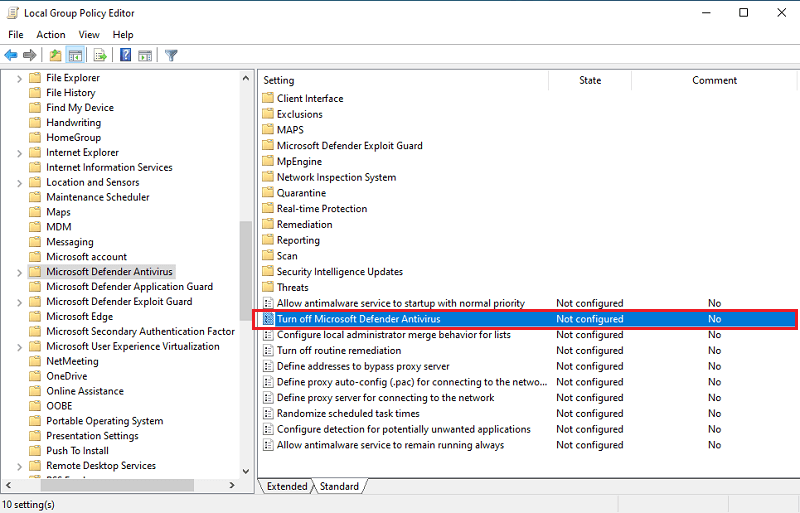This screenshot has width=800, height=513.
Task: Expand Microsoft User Experience Virtualization node
Action: [19, 347]
